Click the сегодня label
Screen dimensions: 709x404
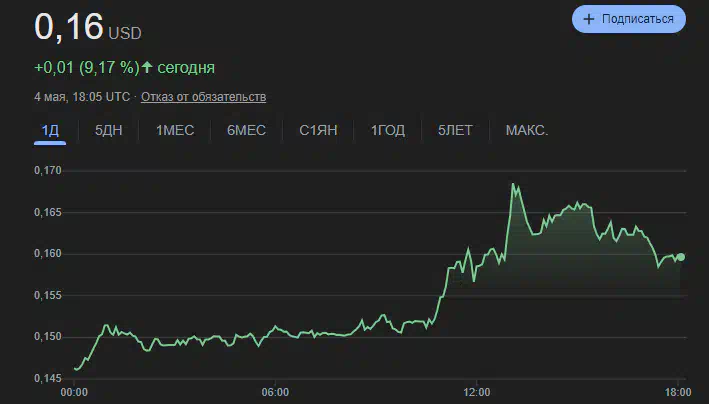(x=186, y=67)
